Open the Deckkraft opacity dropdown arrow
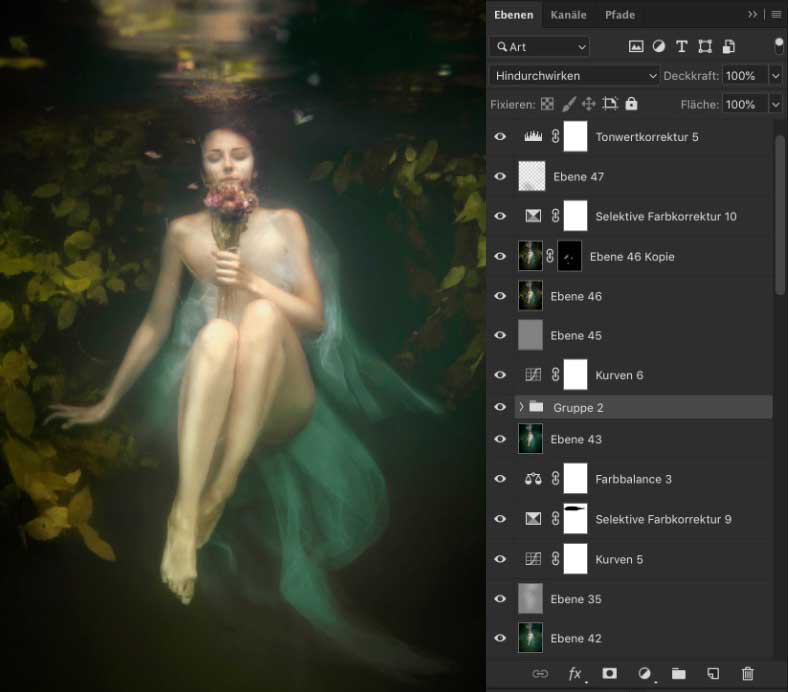The image size is (788, 692). click(x=775, y=76)
